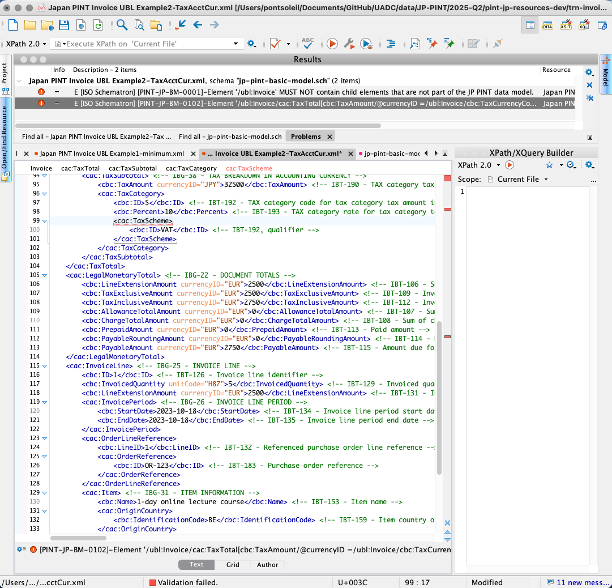This screenshot has height=588, width=612.
Task: Fold cac:Item element at line 129
Action: click(44, 493)
